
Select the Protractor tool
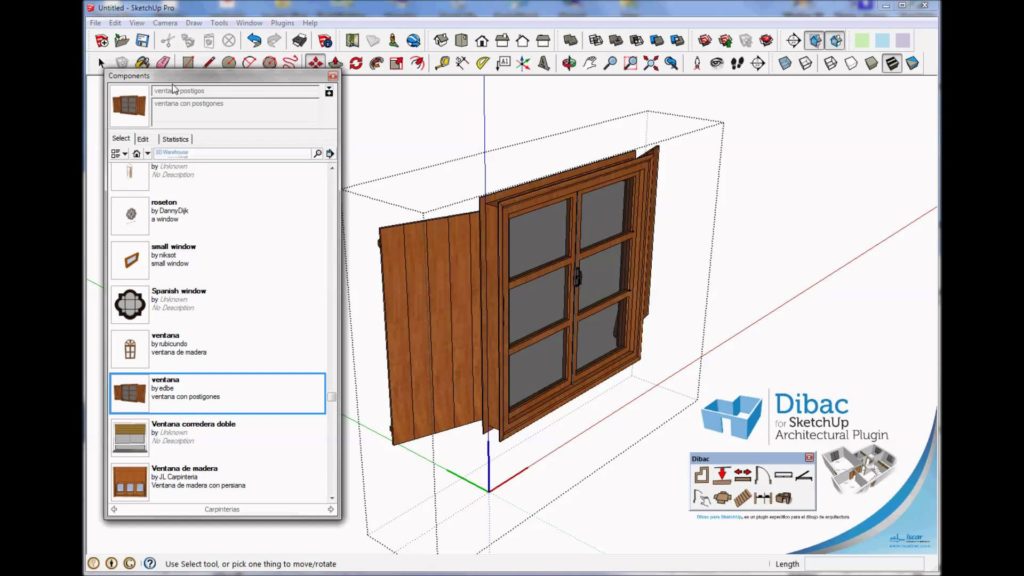(483, 63)
